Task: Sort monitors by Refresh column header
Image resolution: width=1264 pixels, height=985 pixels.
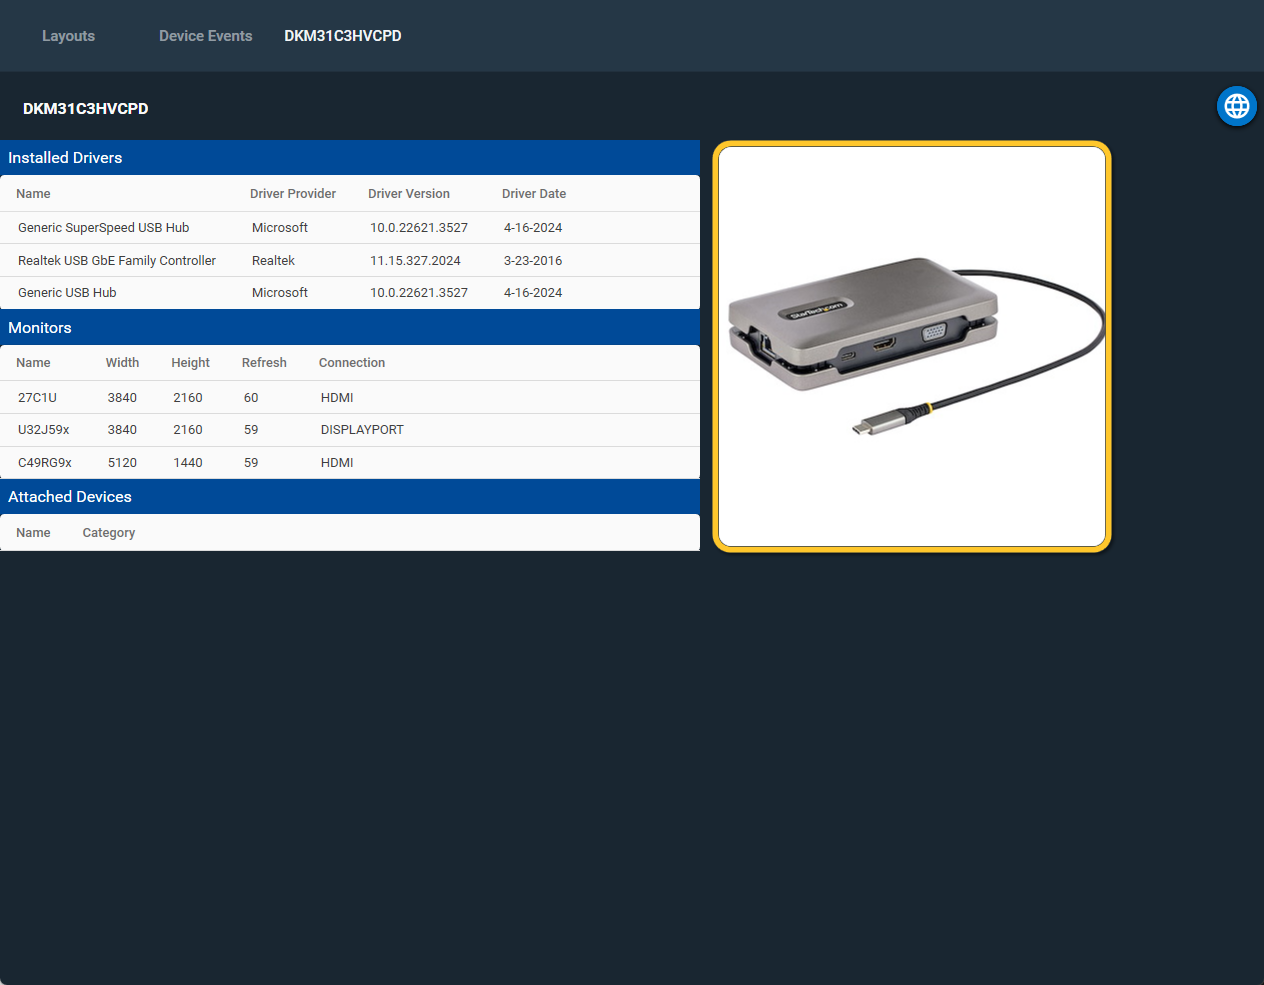Action: pos(264,363)
